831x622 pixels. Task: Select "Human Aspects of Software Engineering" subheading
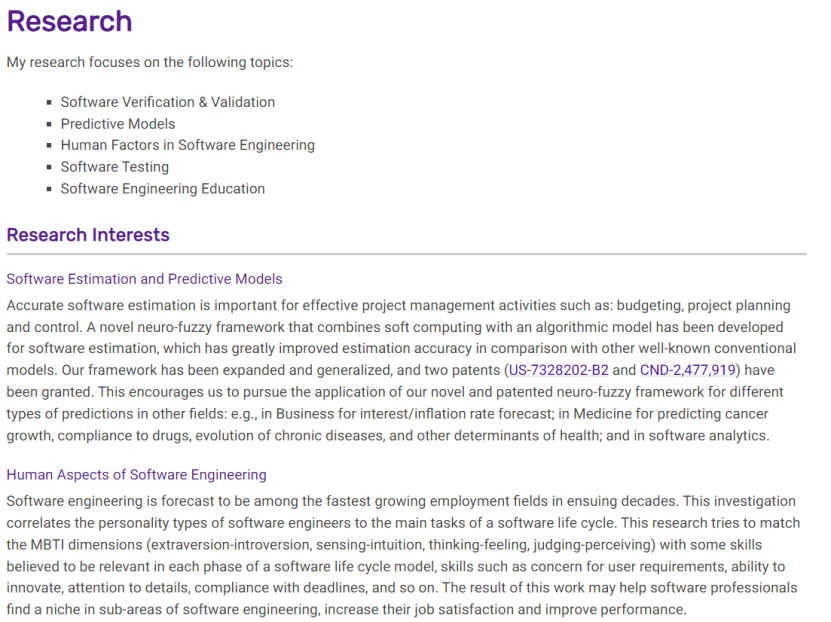coord(136,475)
